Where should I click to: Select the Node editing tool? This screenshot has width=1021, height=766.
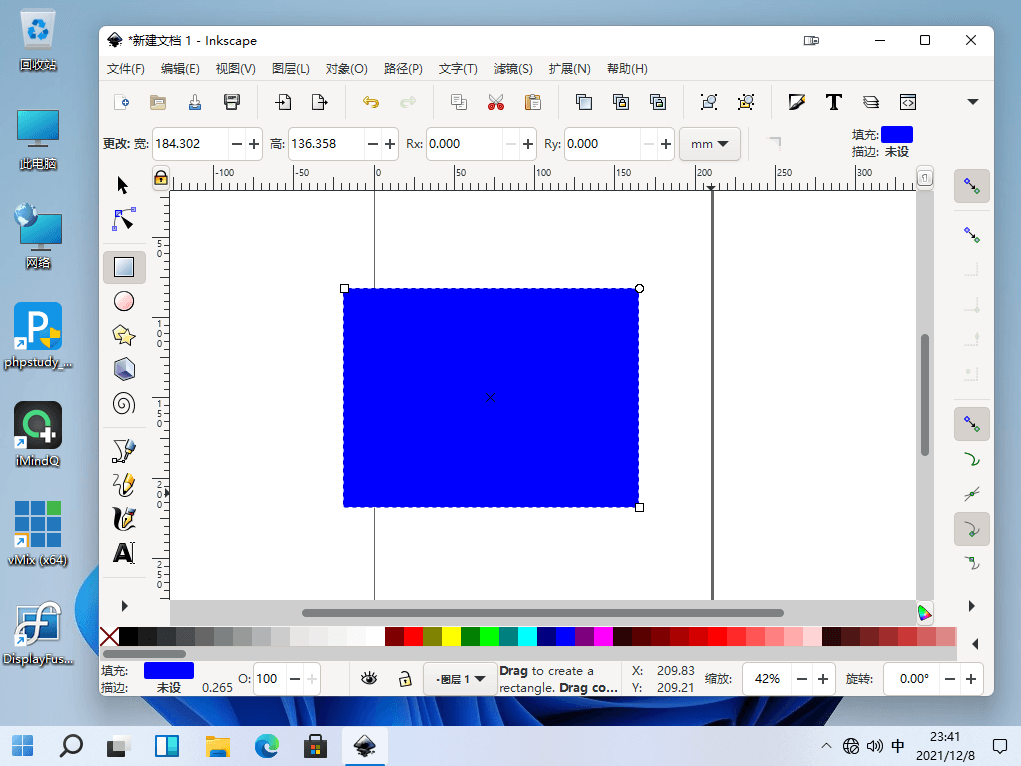pos(124,220)
